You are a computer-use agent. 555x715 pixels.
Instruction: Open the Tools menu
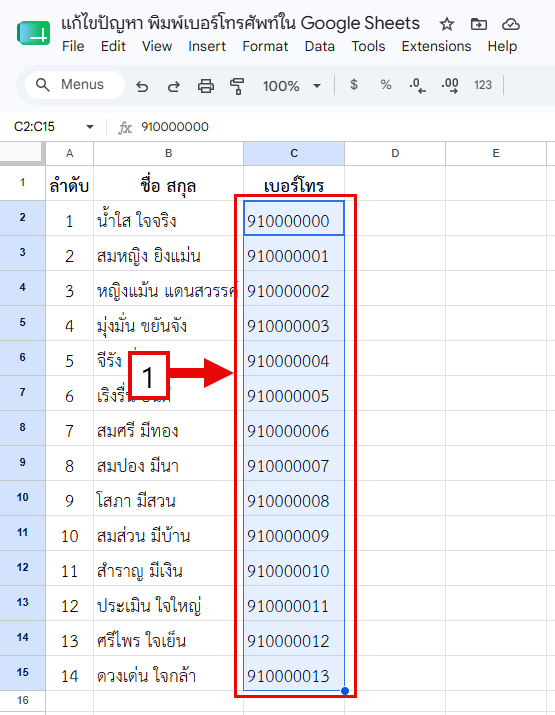(368, 47)
